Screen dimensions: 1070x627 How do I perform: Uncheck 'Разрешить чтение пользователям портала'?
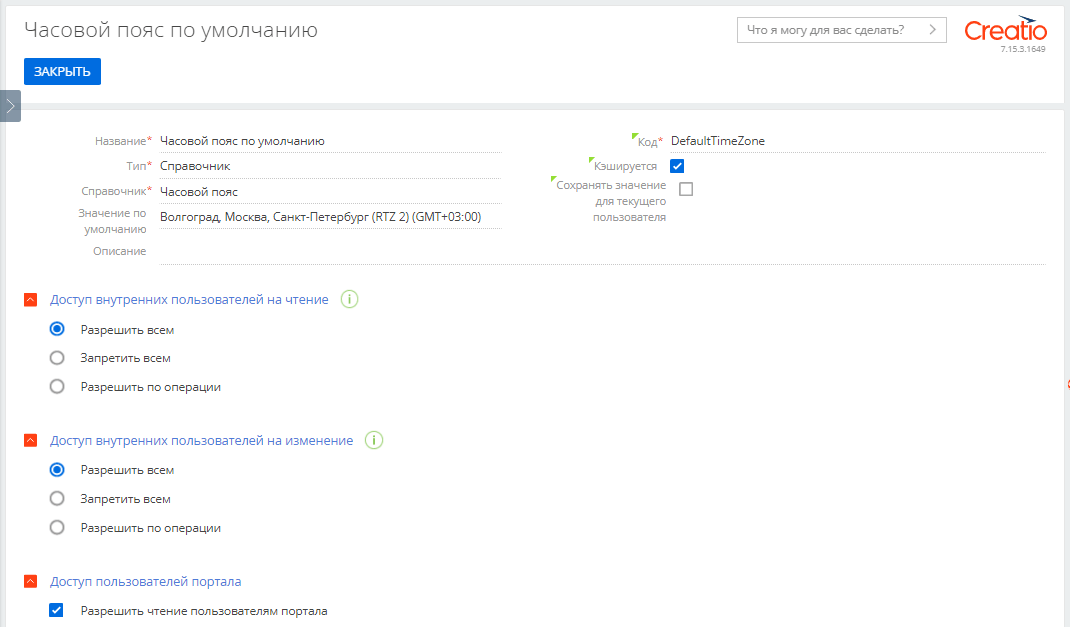(x=56, y=609)
